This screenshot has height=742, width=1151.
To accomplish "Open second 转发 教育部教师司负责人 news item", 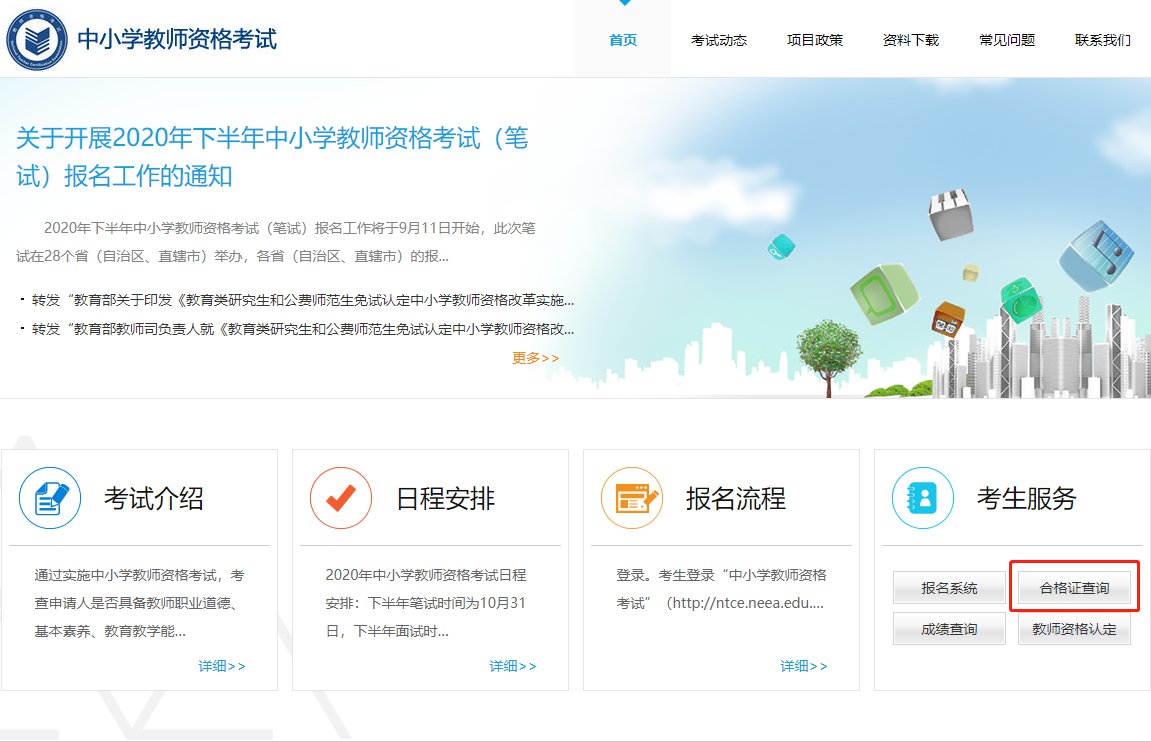I will (302, 329).
